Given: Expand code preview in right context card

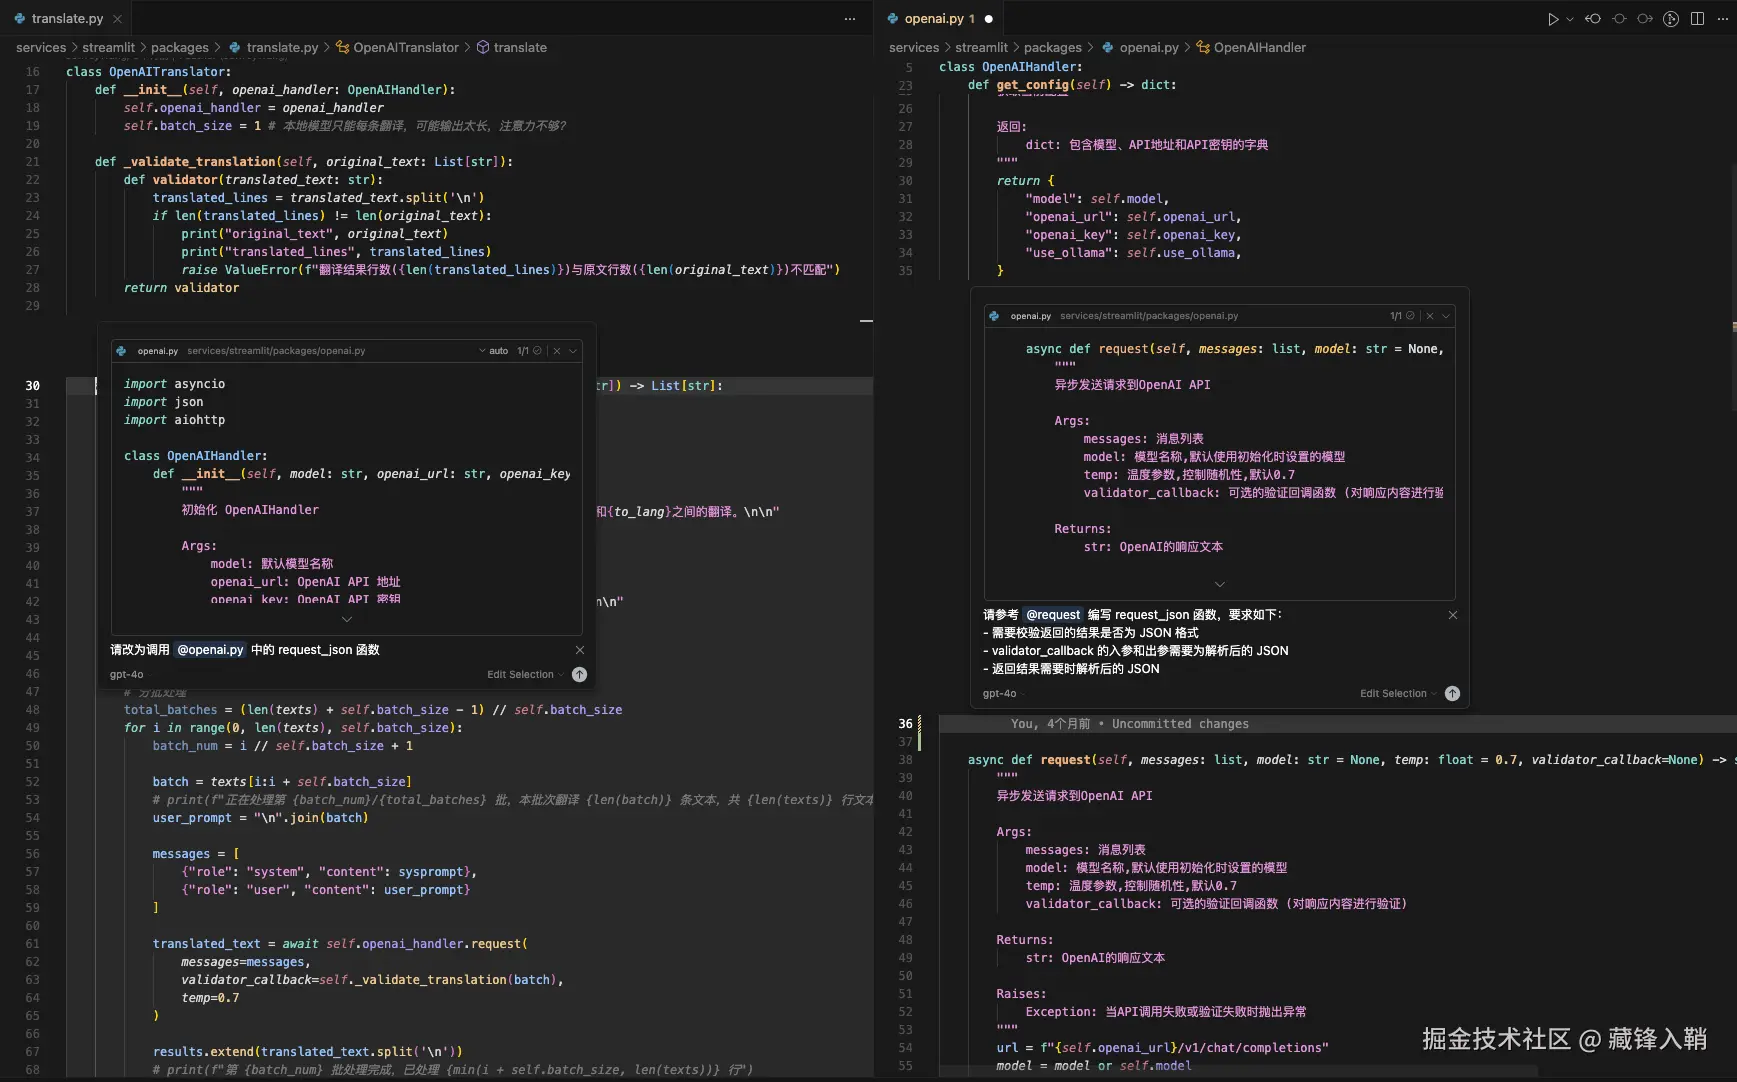Looking at the screenshot, I should (1220, 584).
